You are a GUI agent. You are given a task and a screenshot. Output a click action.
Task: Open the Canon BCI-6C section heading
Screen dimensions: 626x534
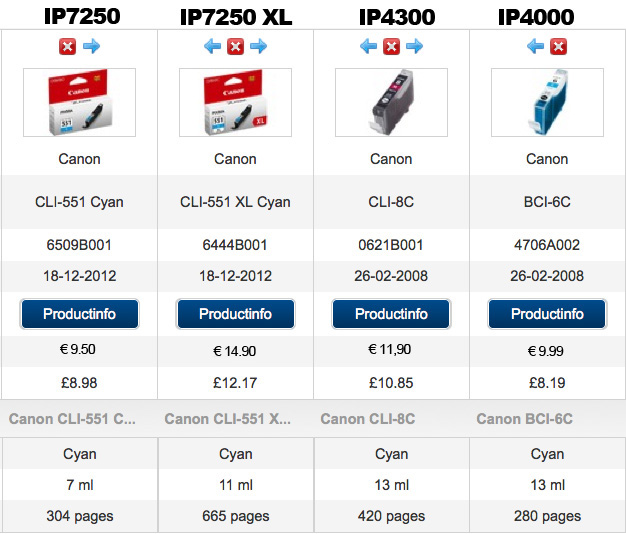click(525, 419)
